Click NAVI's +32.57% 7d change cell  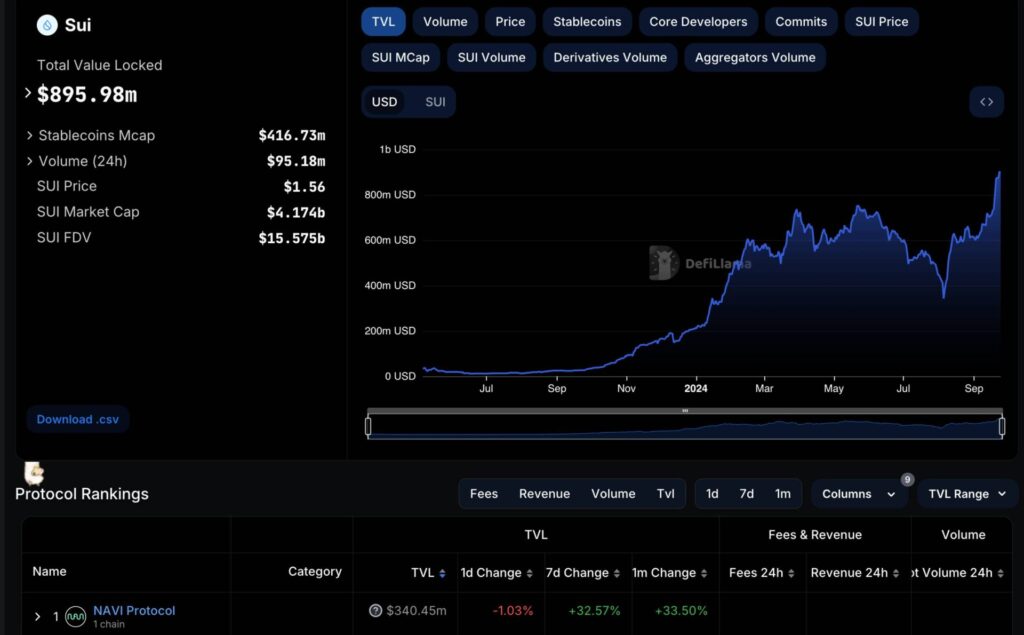click(x=594, y=610)
